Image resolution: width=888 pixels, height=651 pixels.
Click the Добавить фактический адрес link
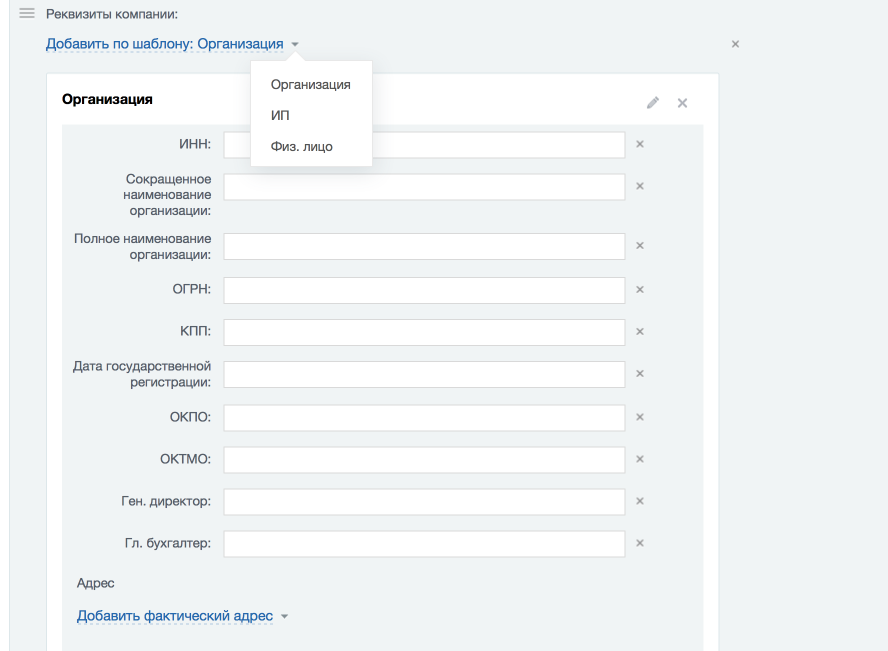175,616
